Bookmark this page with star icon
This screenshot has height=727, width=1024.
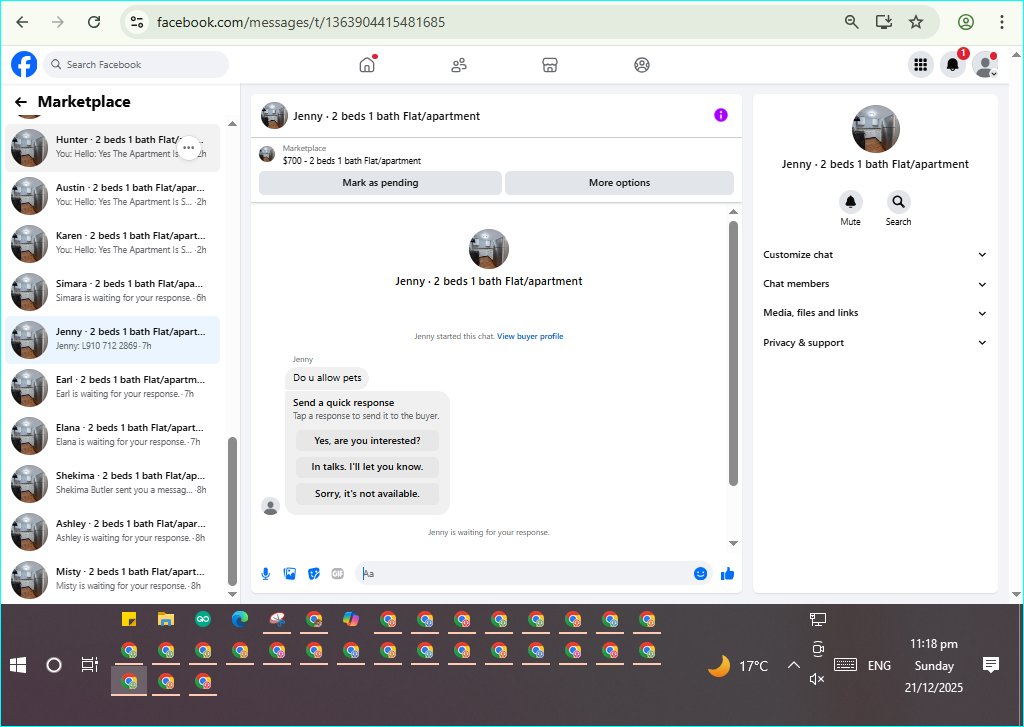coord(916,22)
